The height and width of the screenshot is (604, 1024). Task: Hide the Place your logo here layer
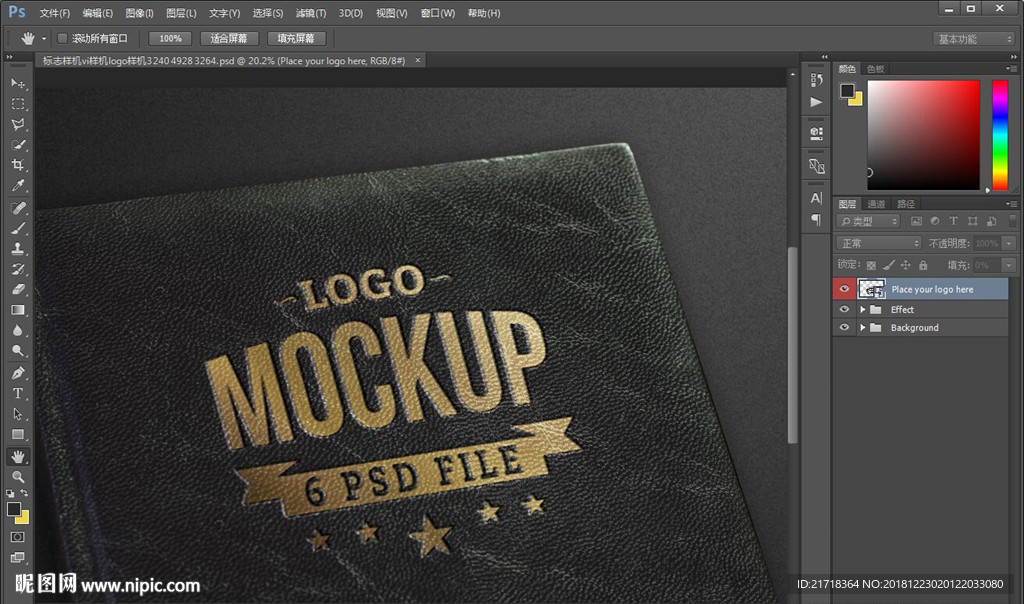click(844, 289)
